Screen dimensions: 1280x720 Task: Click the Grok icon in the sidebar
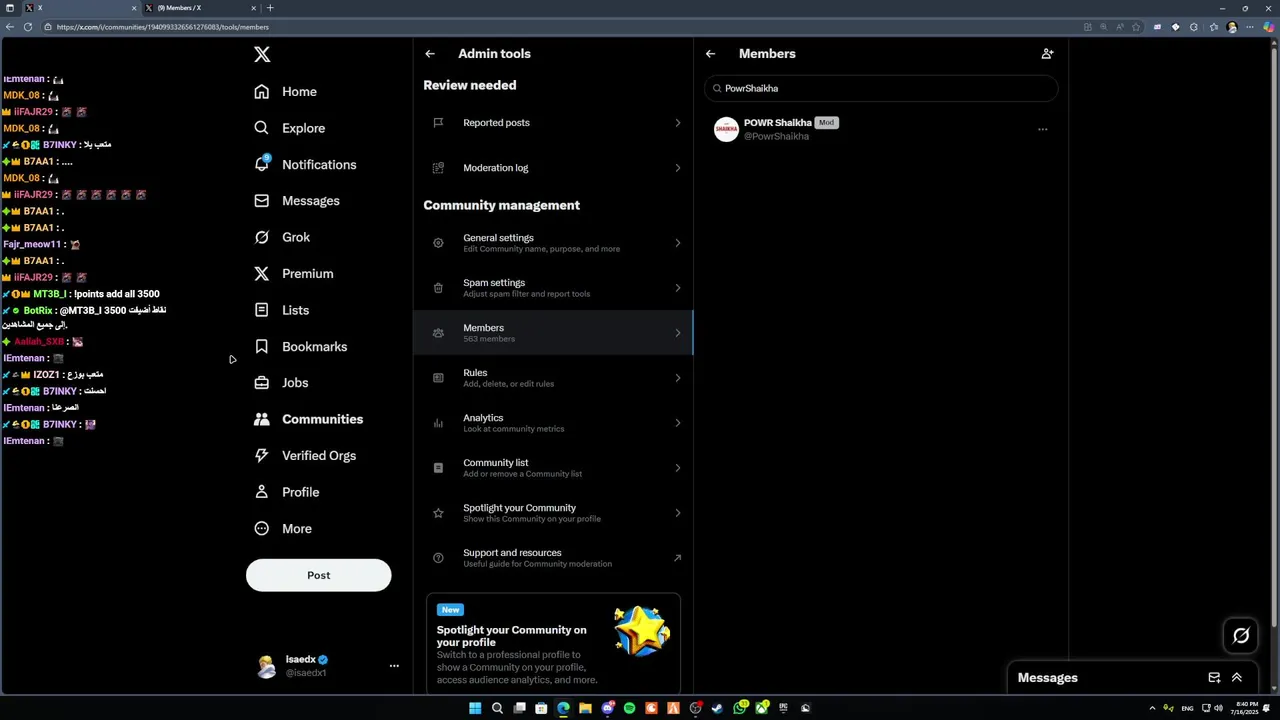pos(262,237)
